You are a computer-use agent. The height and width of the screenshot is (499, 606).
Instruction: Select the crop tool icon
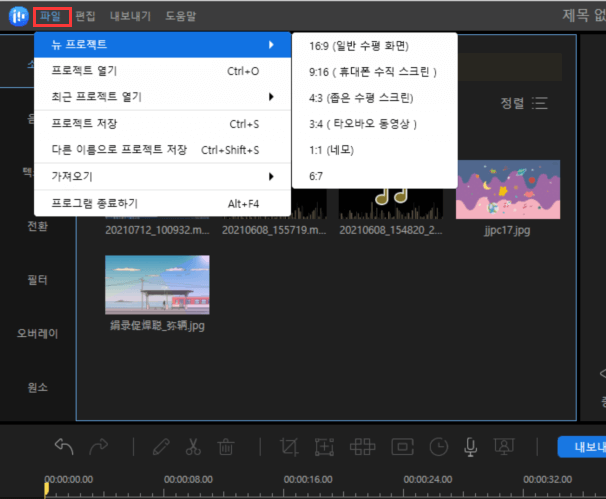pyautogui.click(x=289, y=447)
